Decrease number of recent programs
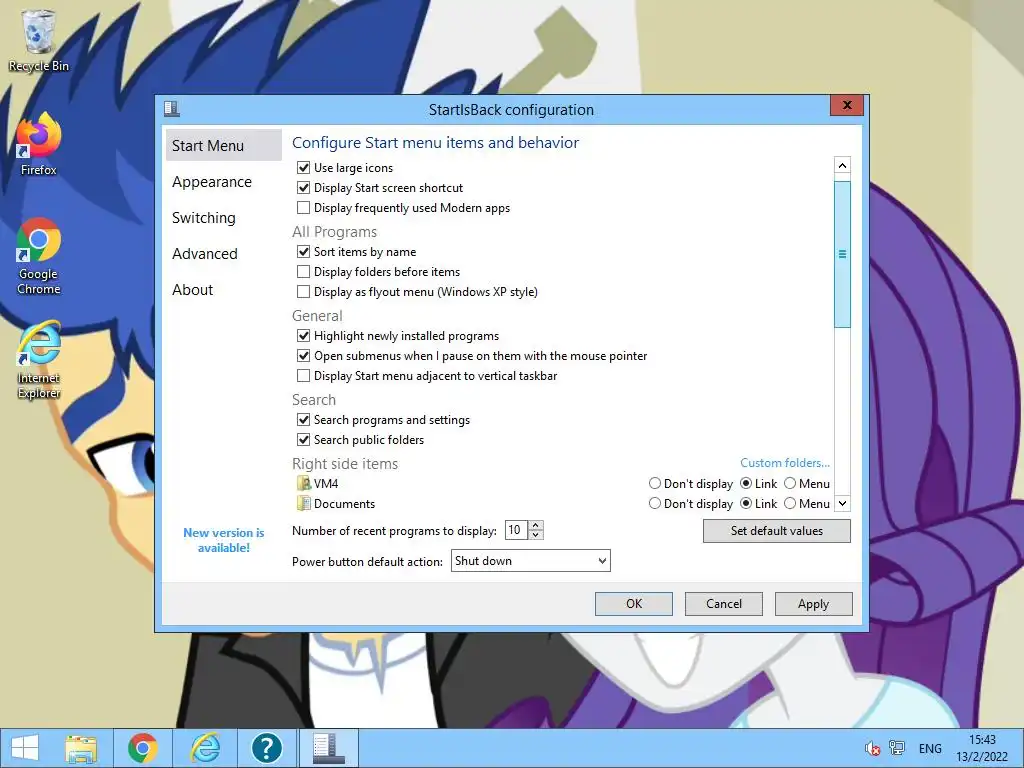Viewport: 1024px width, 768px height. pyautogui.click(x=536, y=535)
